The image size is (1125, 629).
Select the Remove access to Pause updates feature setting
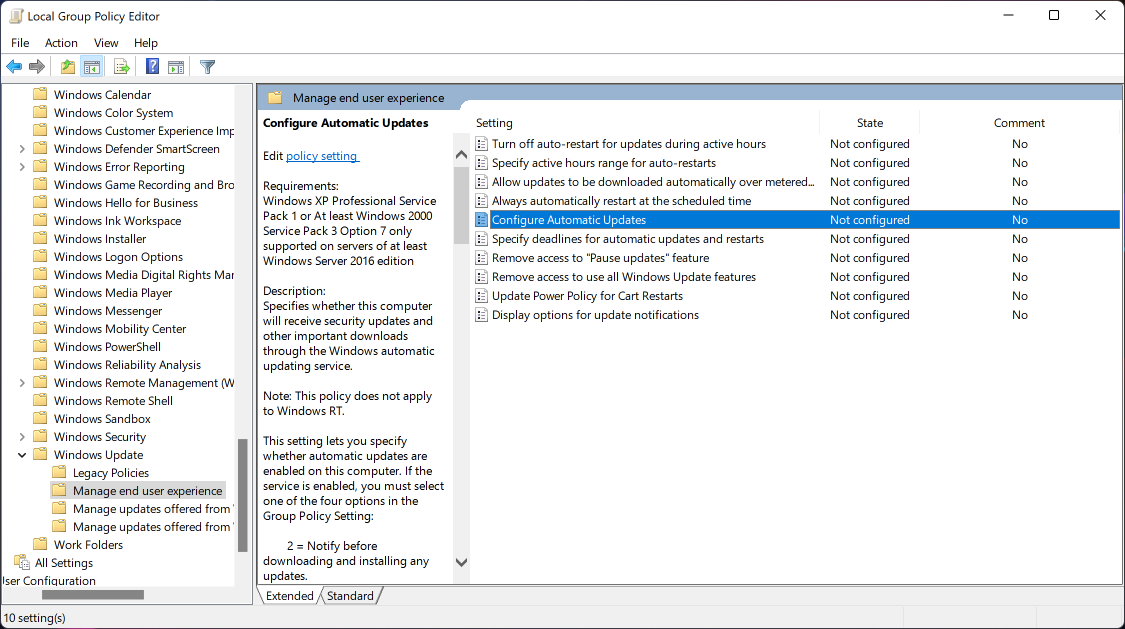pyautogui.click(x=597, y=257)
